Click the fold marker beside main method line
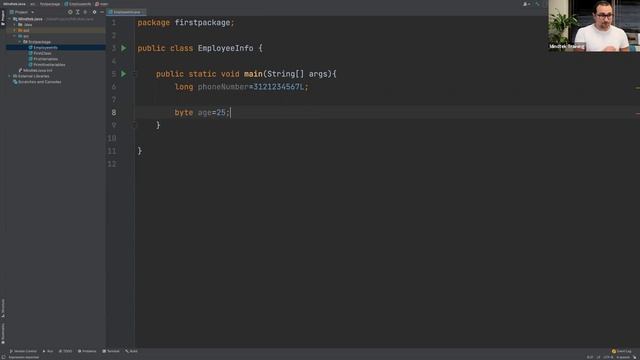 pos(134,74)
